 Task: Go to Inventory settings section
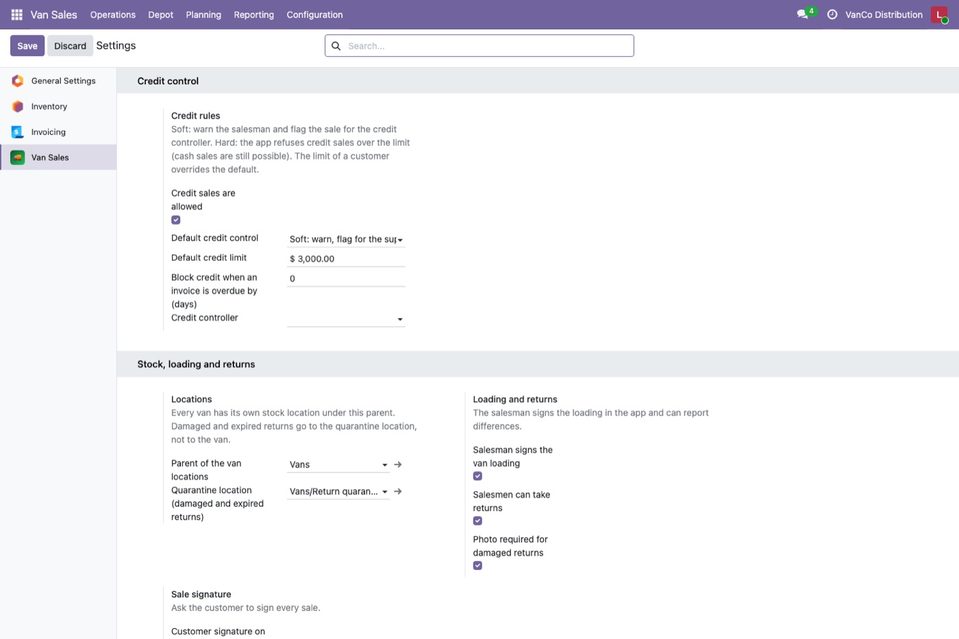pos(58,106)
